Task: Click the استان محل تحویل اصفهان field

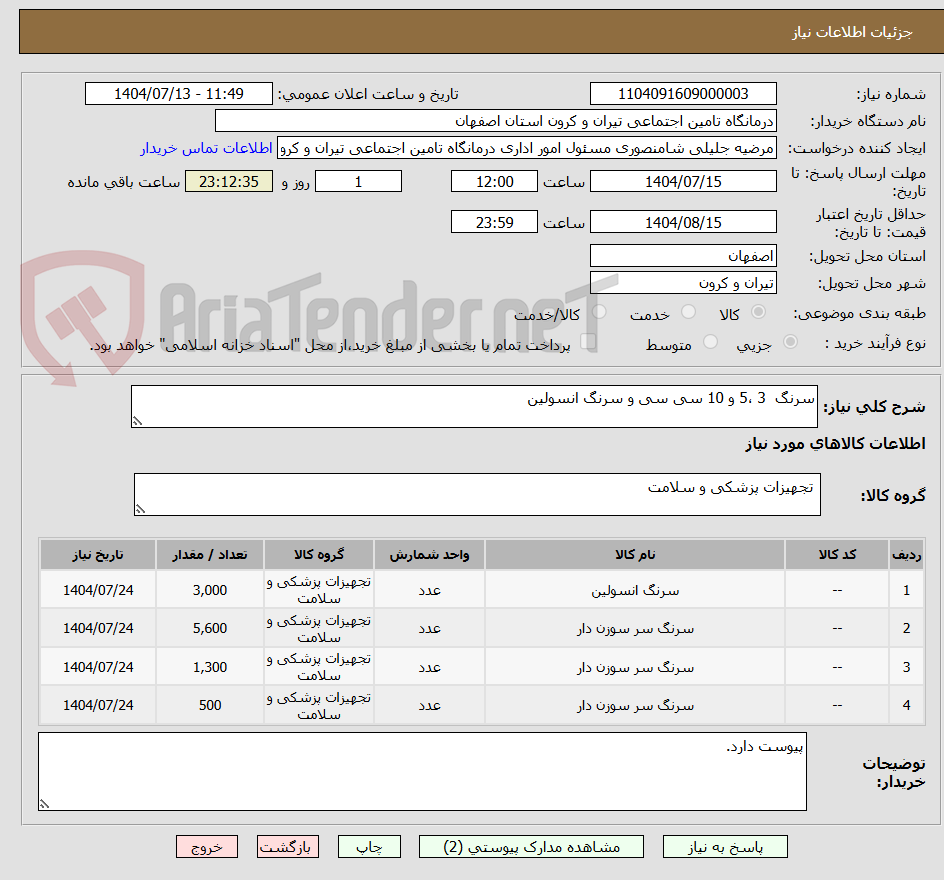Action: [683, 256]
